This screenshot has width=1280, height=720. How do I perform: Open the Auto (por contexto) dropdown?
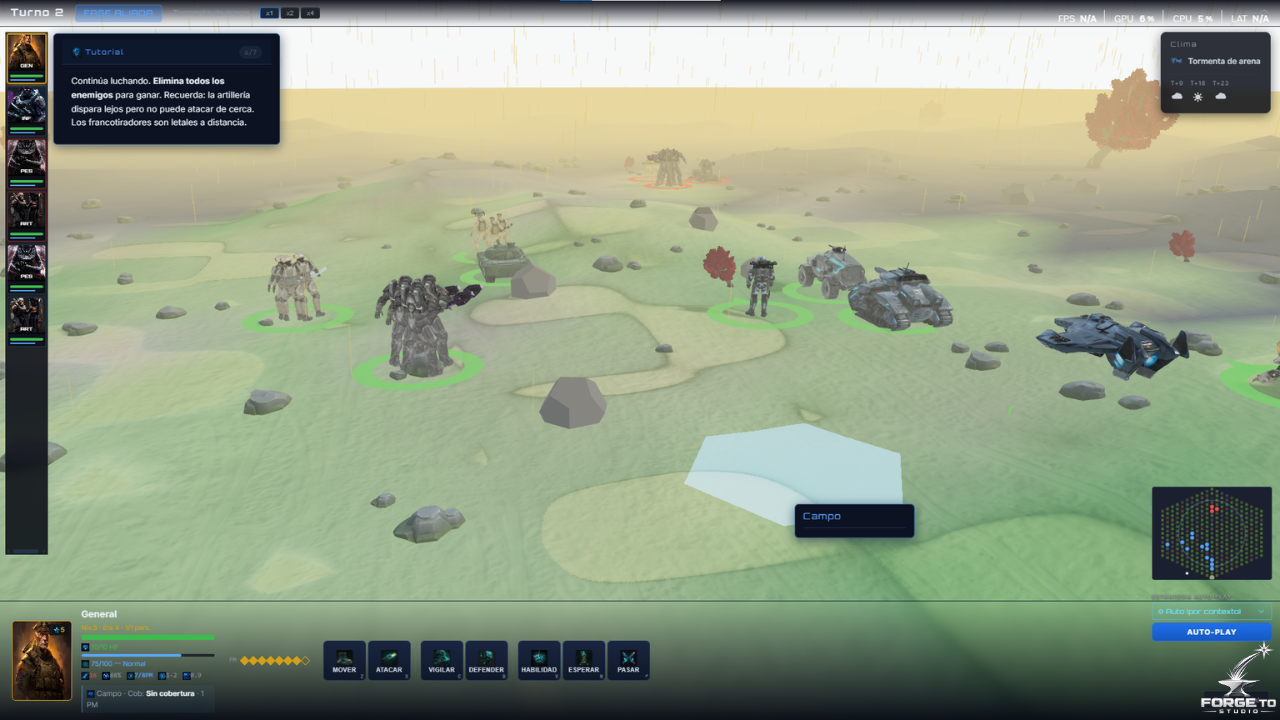pos(1211,611)
